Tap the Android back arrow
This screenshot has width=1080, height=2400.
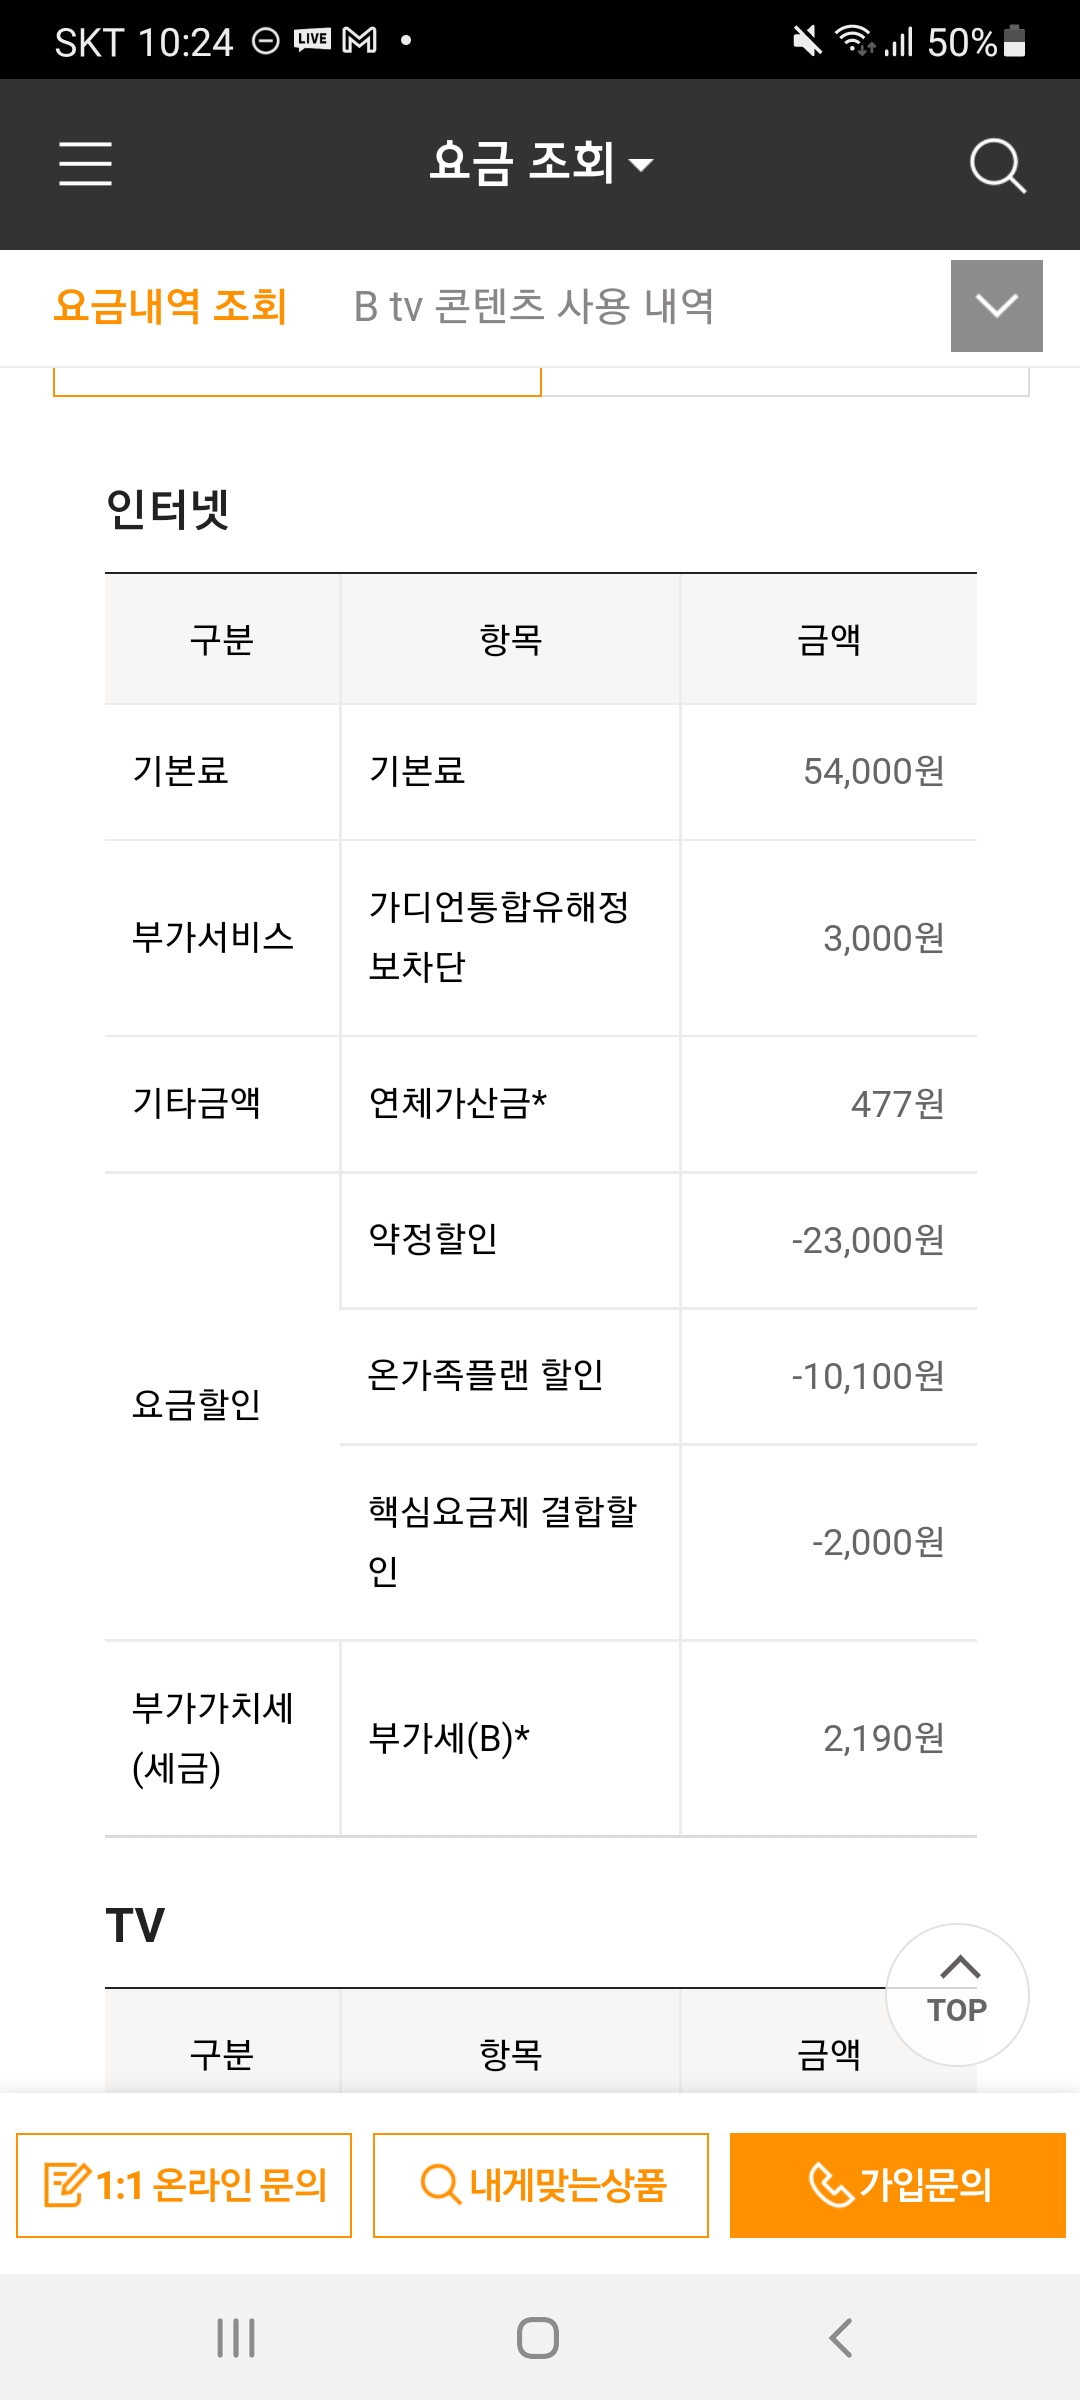[841, 2338]
